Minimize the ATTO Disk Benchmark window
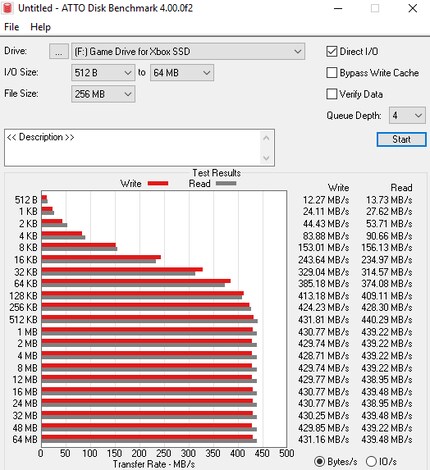The width and height of the screenshot is (430, 470). (x=338, y=8)
